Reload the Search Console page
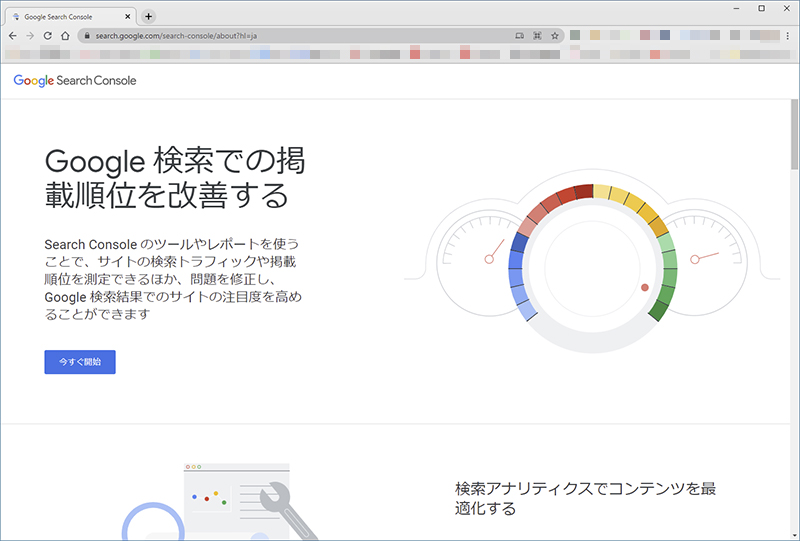The height and width of the screenshot is (541, 800). point(47,36)
